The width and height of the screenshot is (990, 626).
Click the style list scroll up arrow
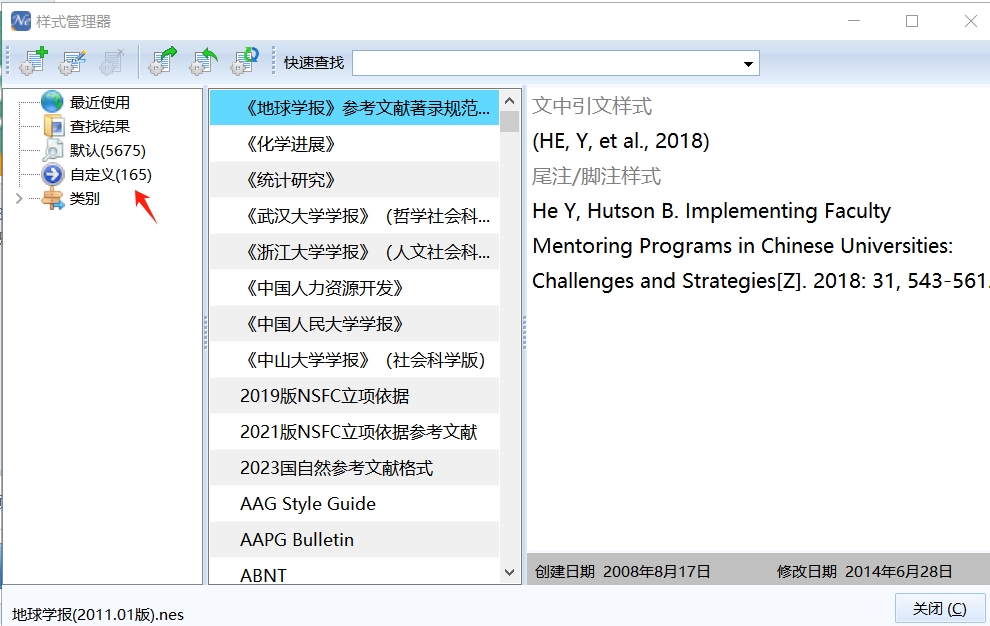510,100
